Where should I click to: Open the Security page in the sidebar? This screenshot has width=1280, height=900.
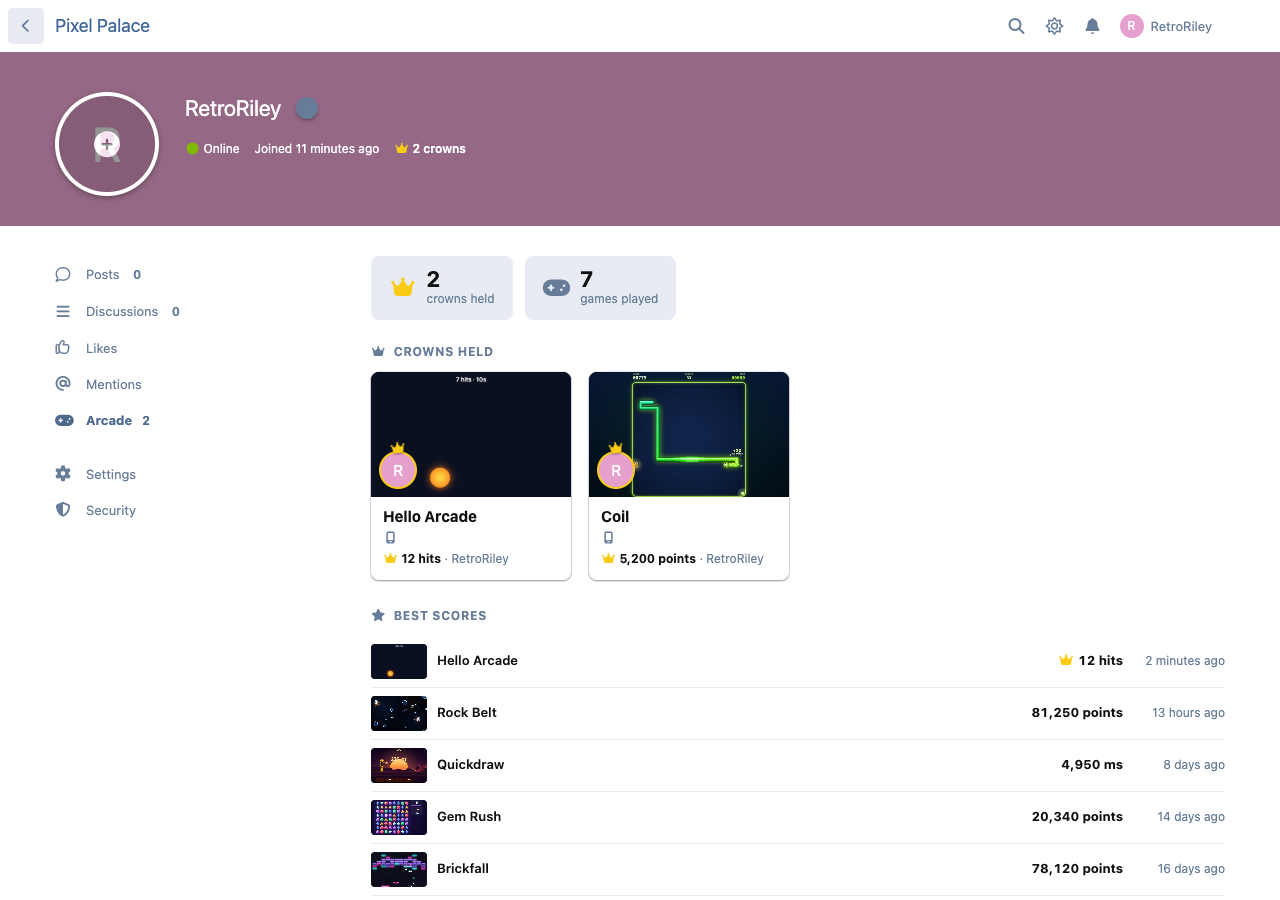point(95,510)
